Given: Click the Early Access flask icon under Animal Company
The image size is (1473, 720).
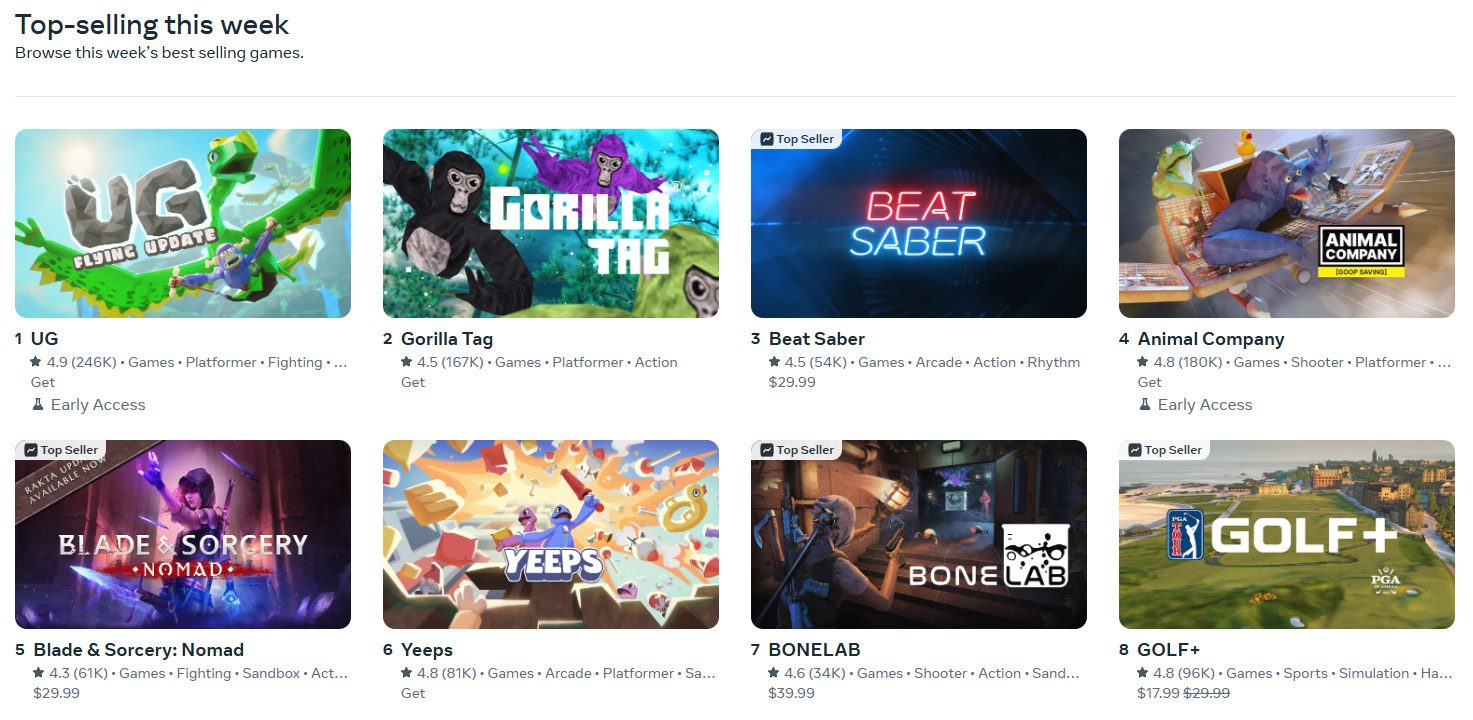Looking at the screenshot, I should [1145, 405].
